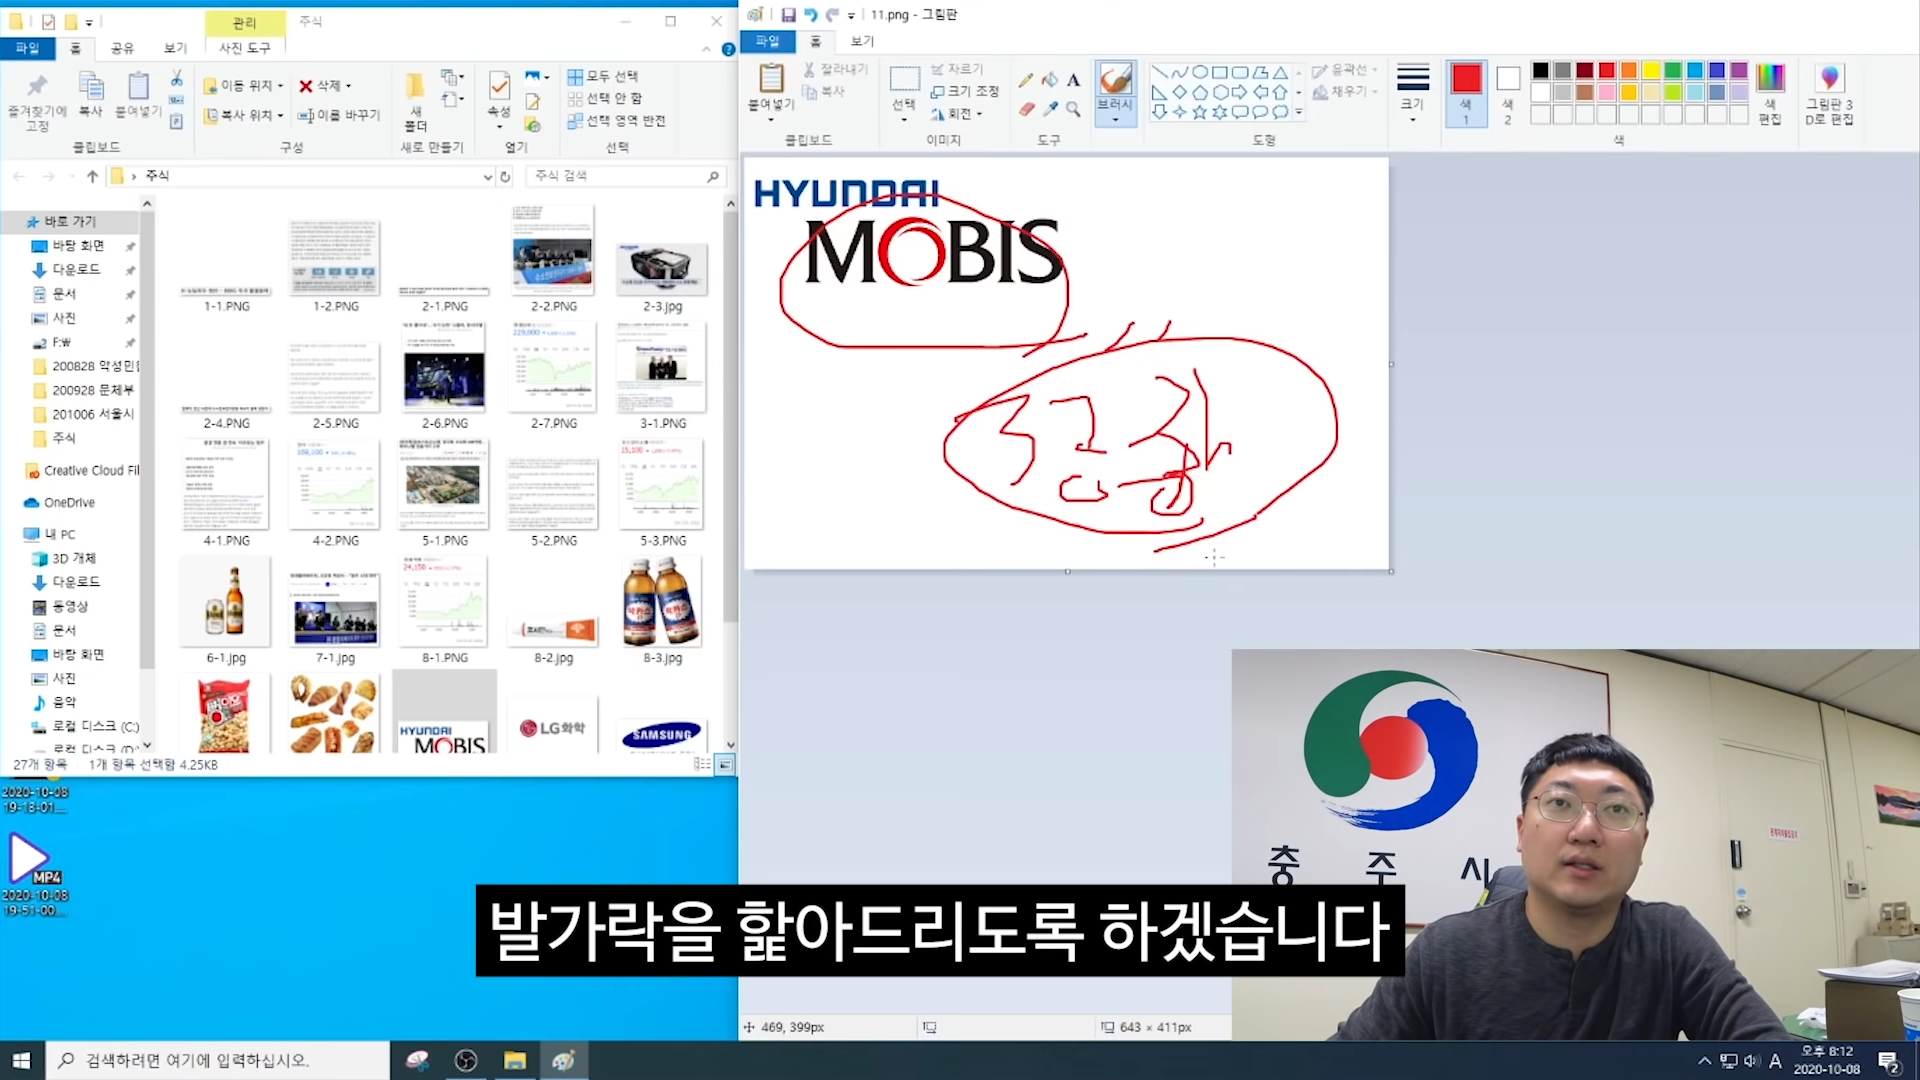The height and width of the screenshot is (1080, 1920).
Task: Choose the five-point star shape
Action: coord(1200,112)
